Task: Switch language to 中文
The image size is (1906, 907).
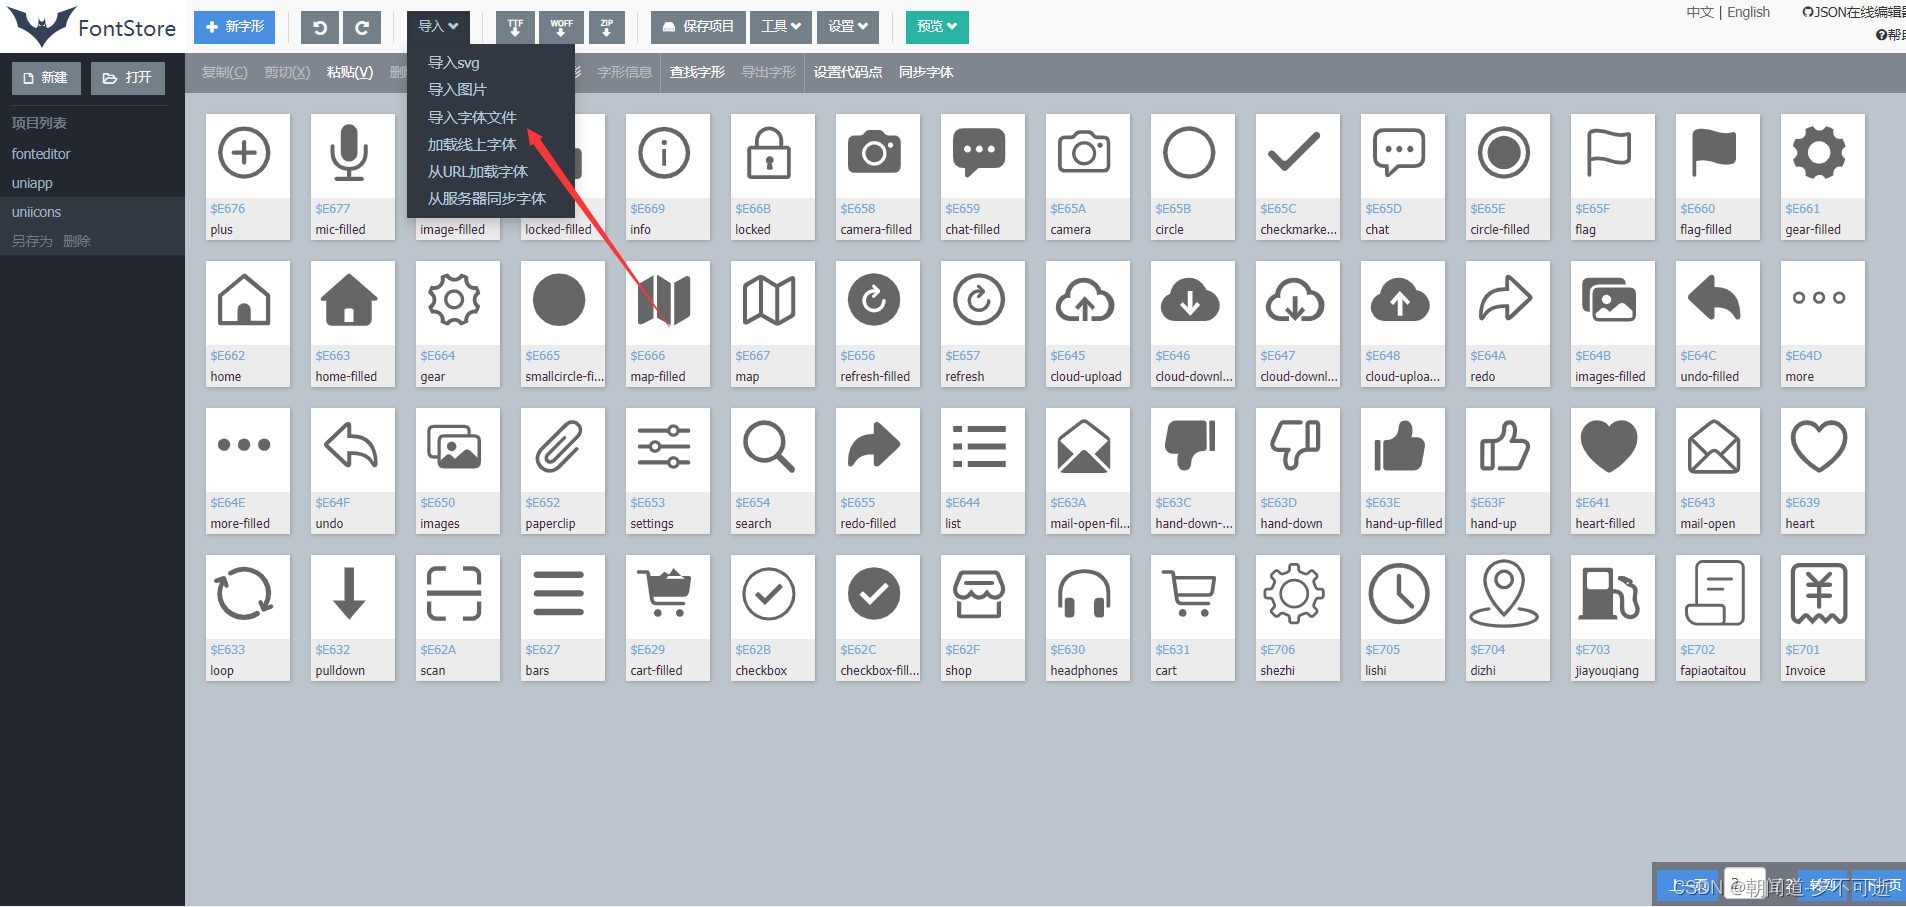Action: pos(1700,12)
